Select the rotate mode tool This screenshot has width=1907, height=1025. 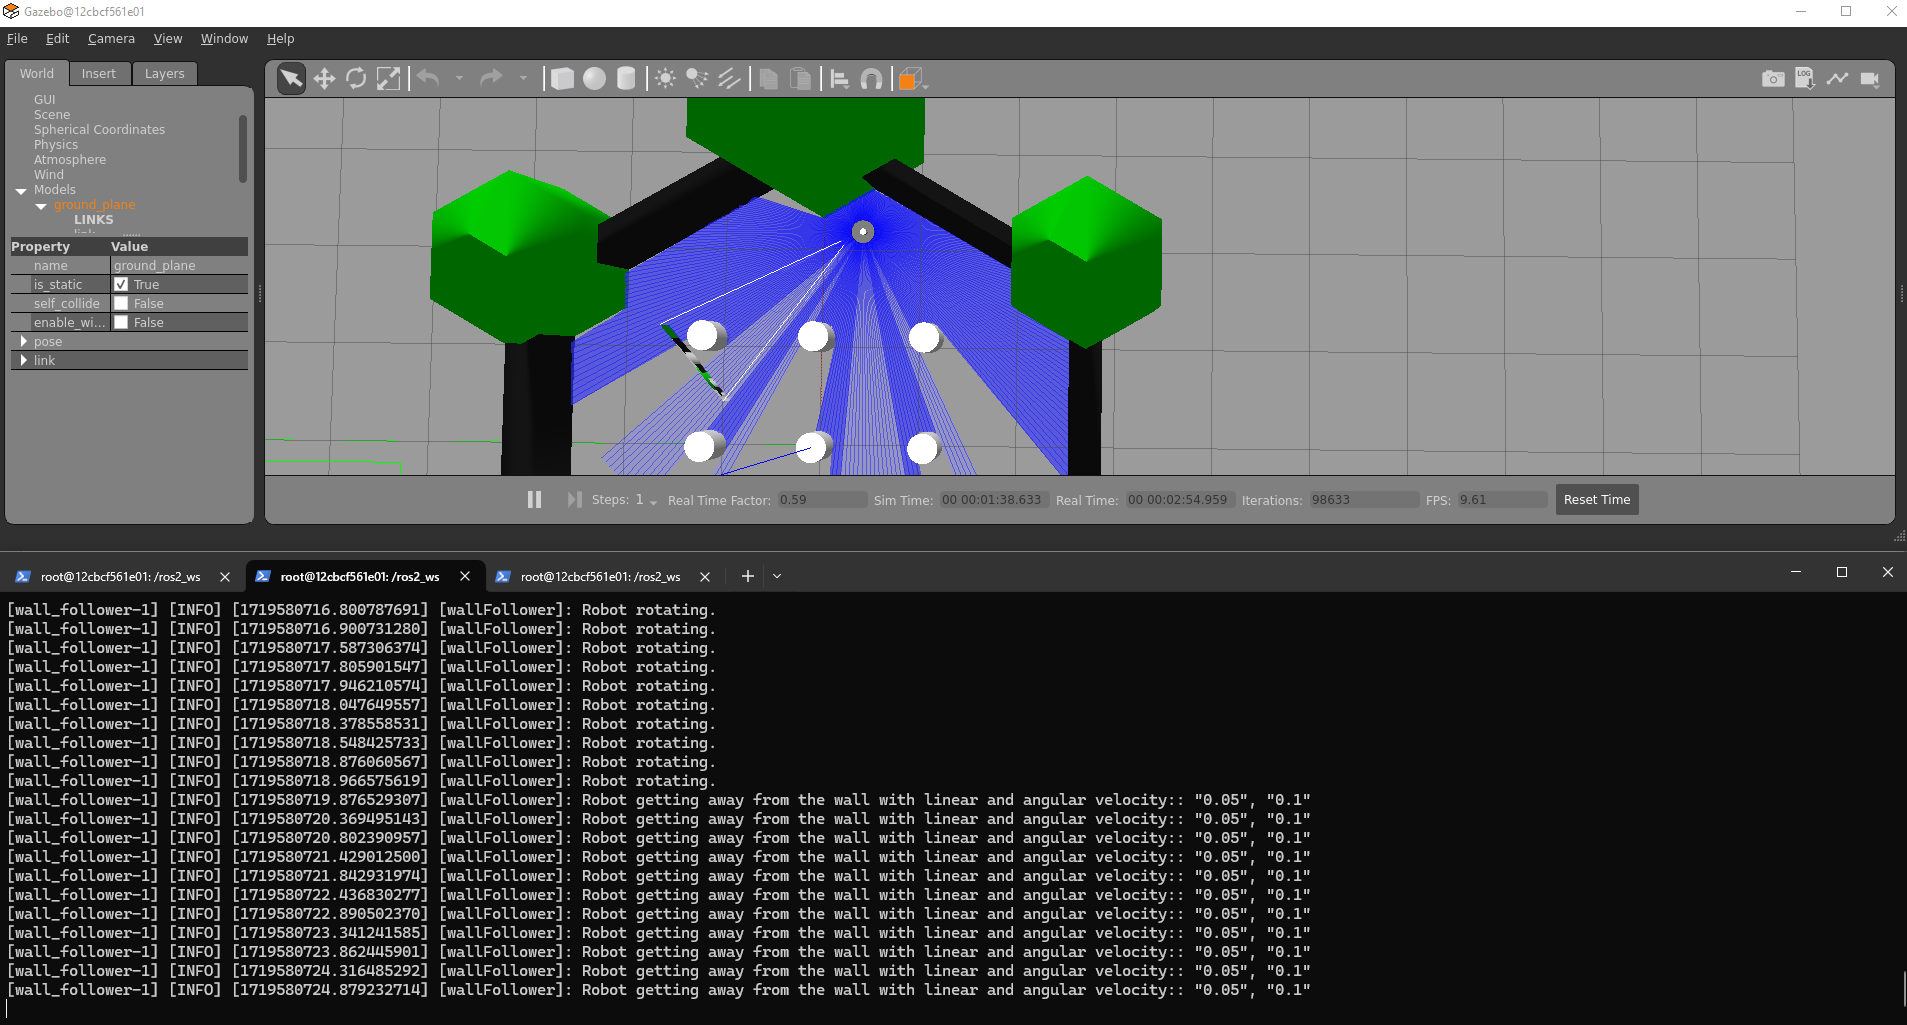[x=356, y=79]
